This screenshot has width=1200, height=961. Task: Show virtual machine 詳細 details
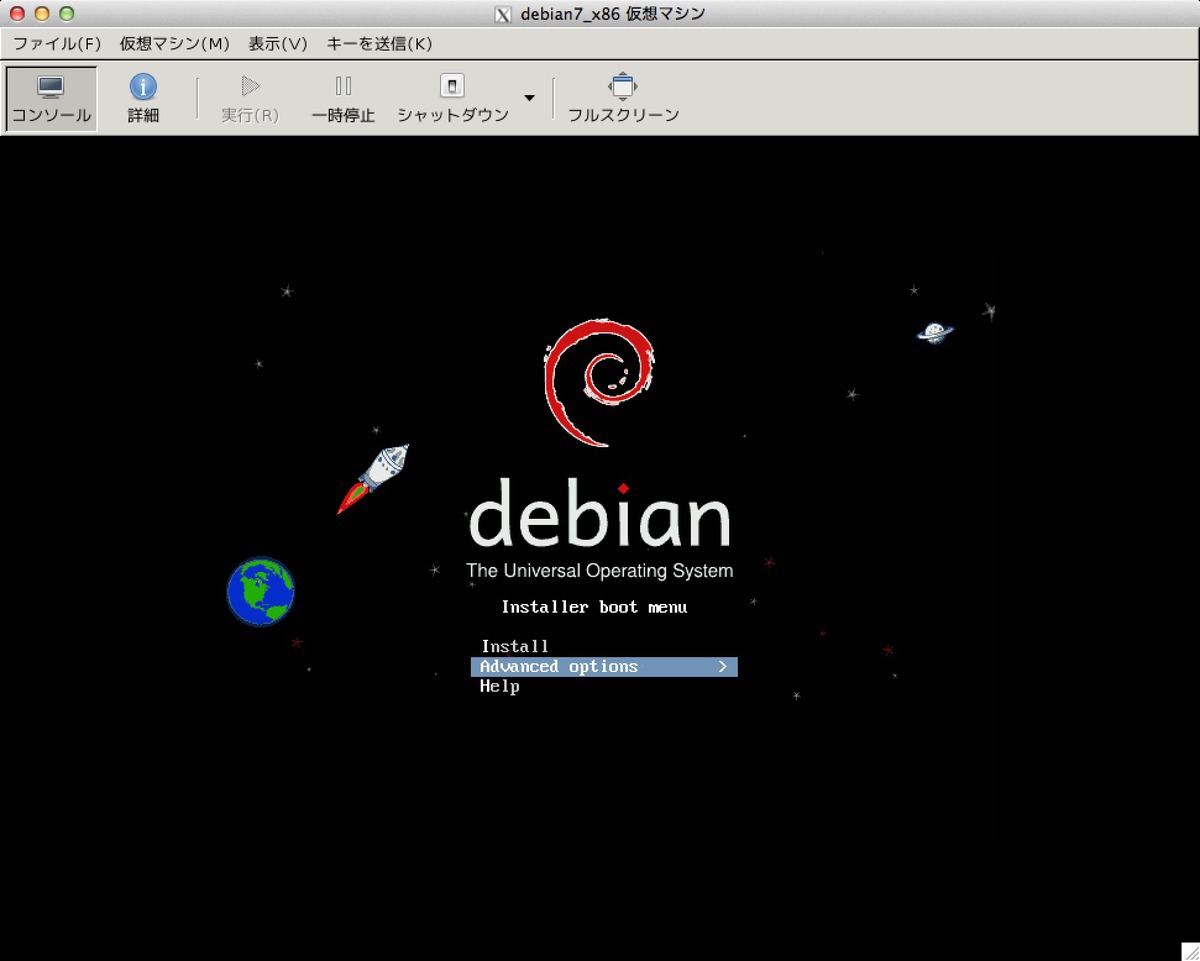coord(143,99)
